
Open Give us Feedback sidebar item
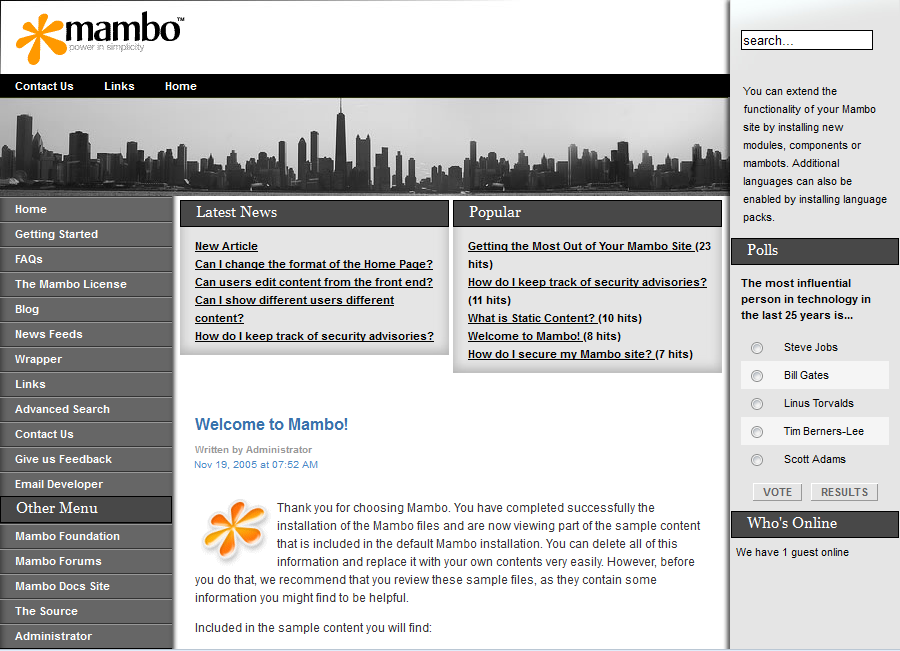86,459
